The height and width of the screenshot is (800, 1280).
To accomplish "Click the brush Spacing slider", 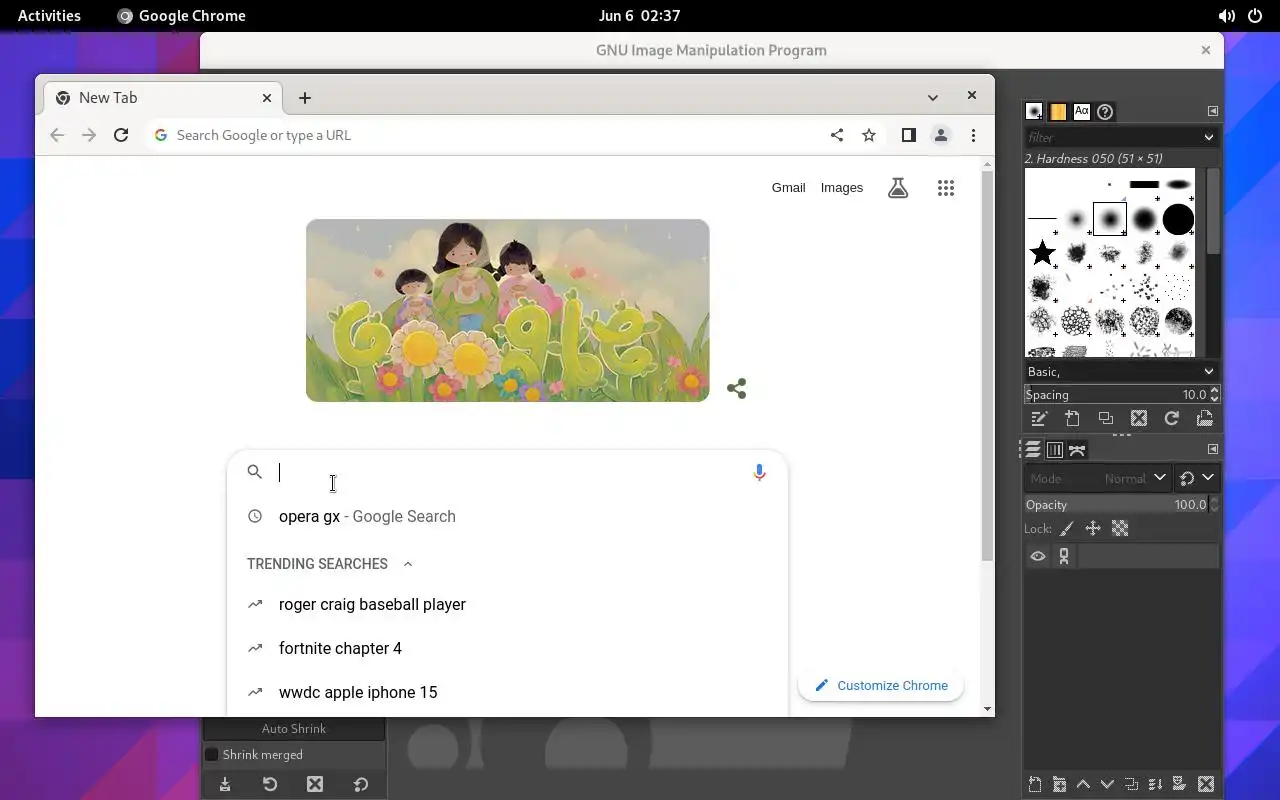I will (1116, 395).
